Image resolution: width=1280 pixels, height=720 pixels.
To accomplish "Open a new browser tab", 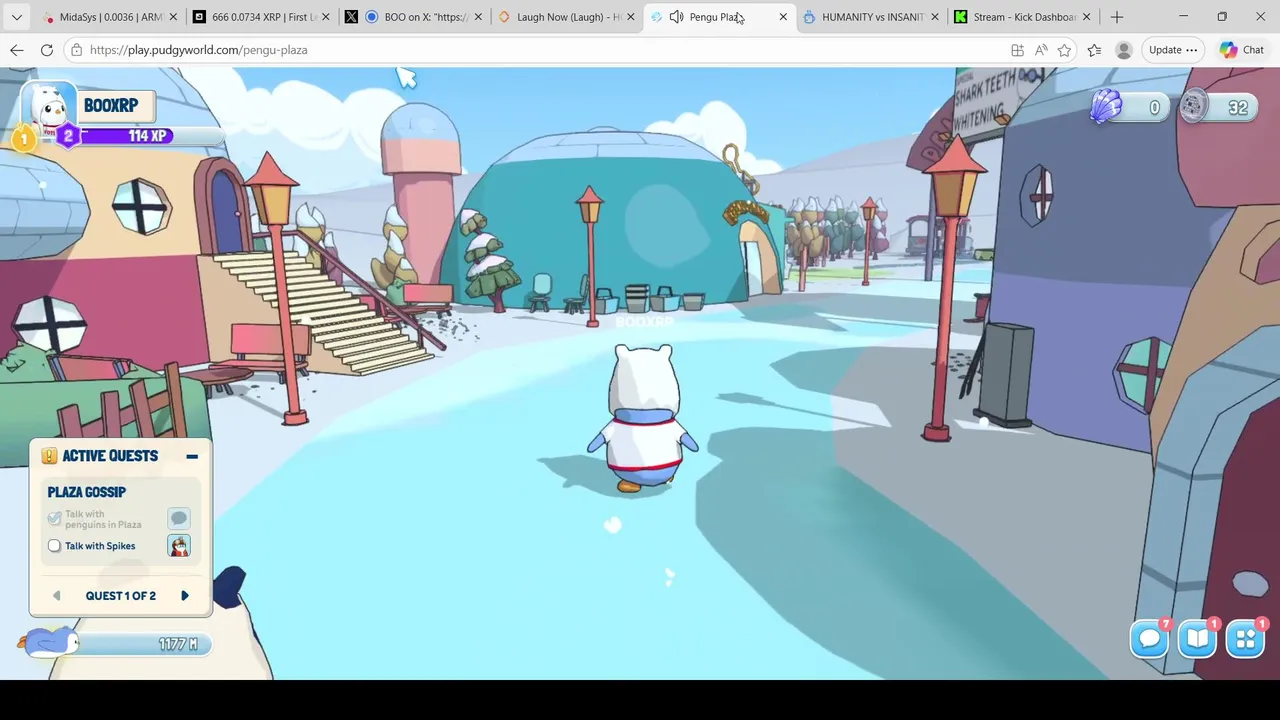I will coord(1117,17).
